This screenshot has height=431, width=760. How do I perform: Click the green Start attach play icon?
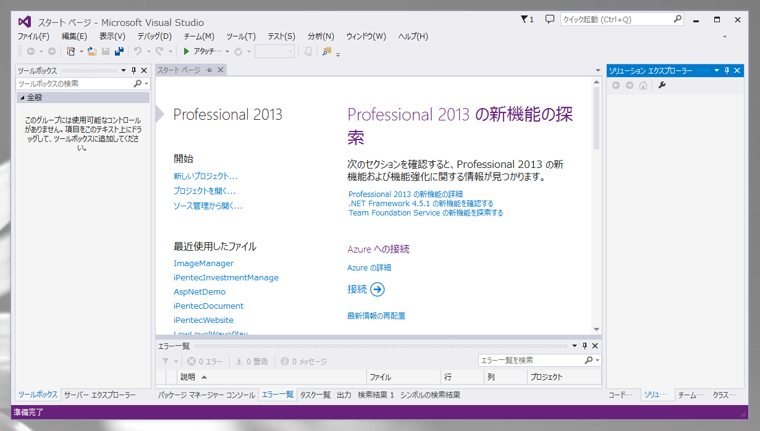pos(186,51)
